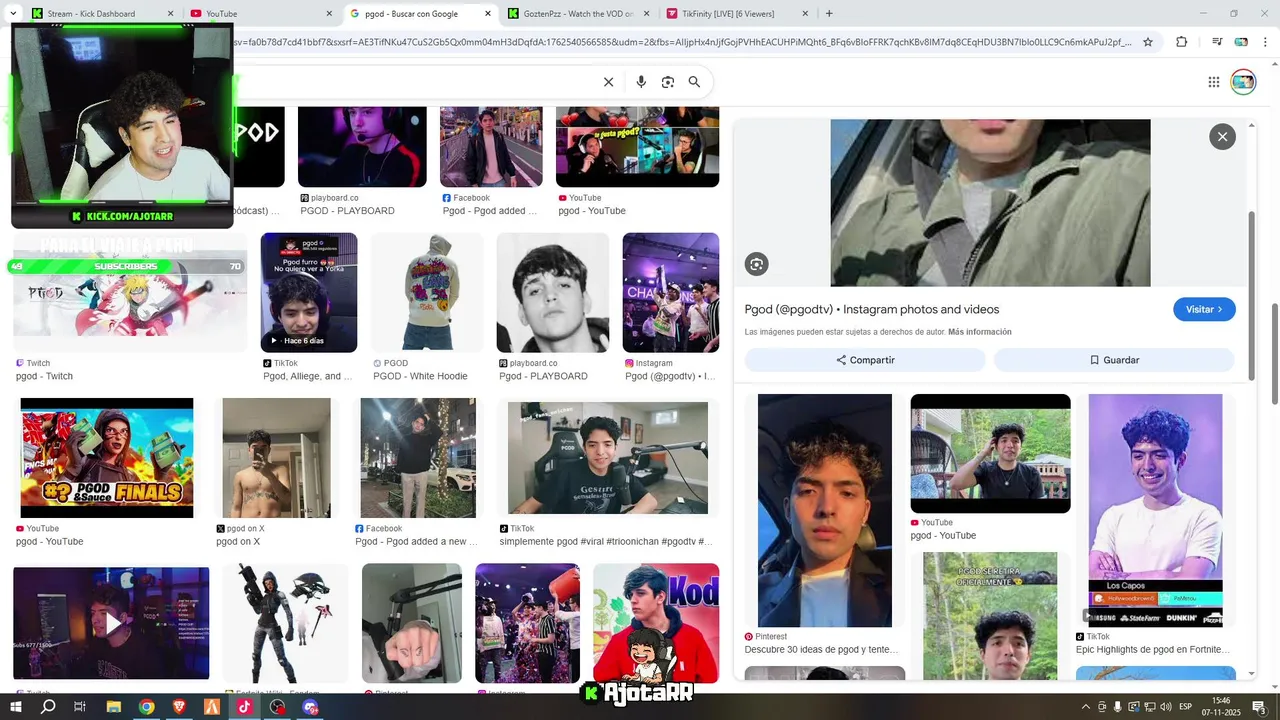The width and height of the screenshot is (1280, 720).
Task: Start voice search with microphone icon
Action: click(x=641, y=82)
